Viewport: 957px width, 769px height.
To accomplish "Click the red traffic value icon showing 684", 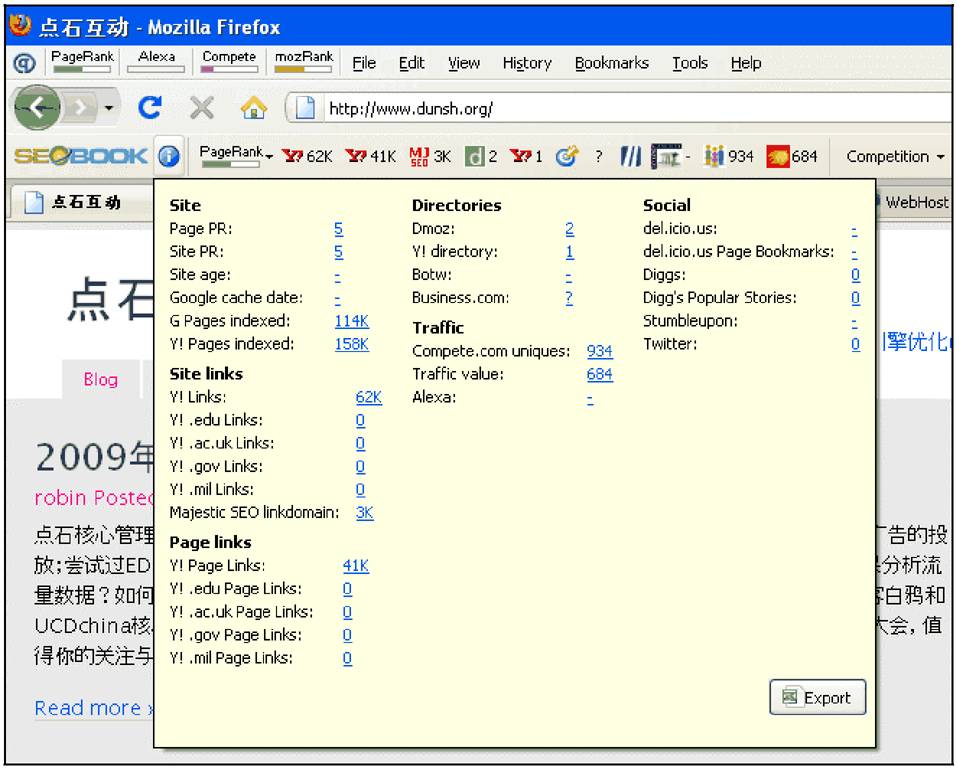I will [778, 157].
